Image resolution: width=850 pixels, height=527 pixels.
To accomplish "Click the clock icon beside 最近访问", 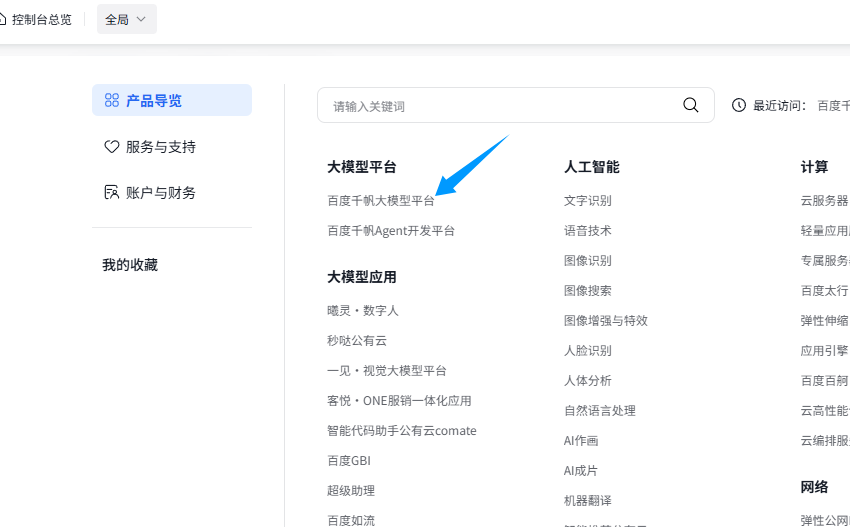I will coord(739,105).
